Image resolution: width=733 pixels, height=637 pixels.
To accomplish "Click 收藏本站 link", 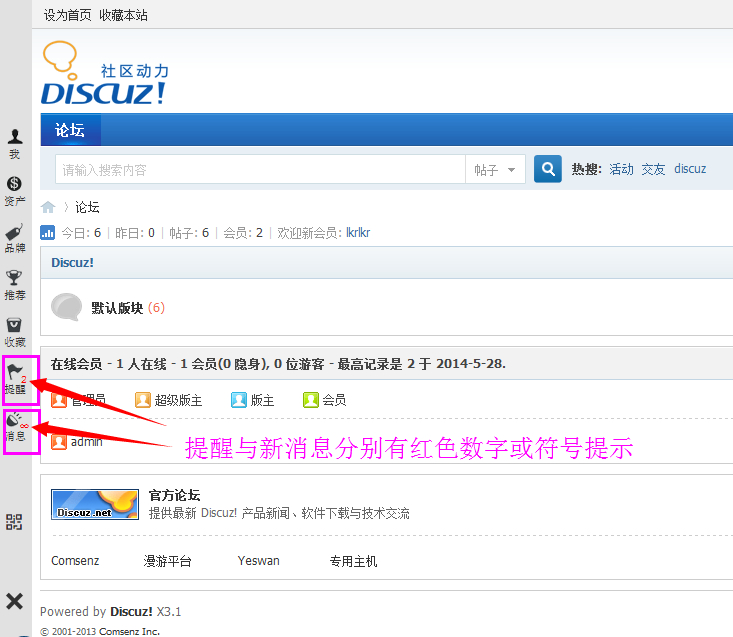I will pos(123,15).
